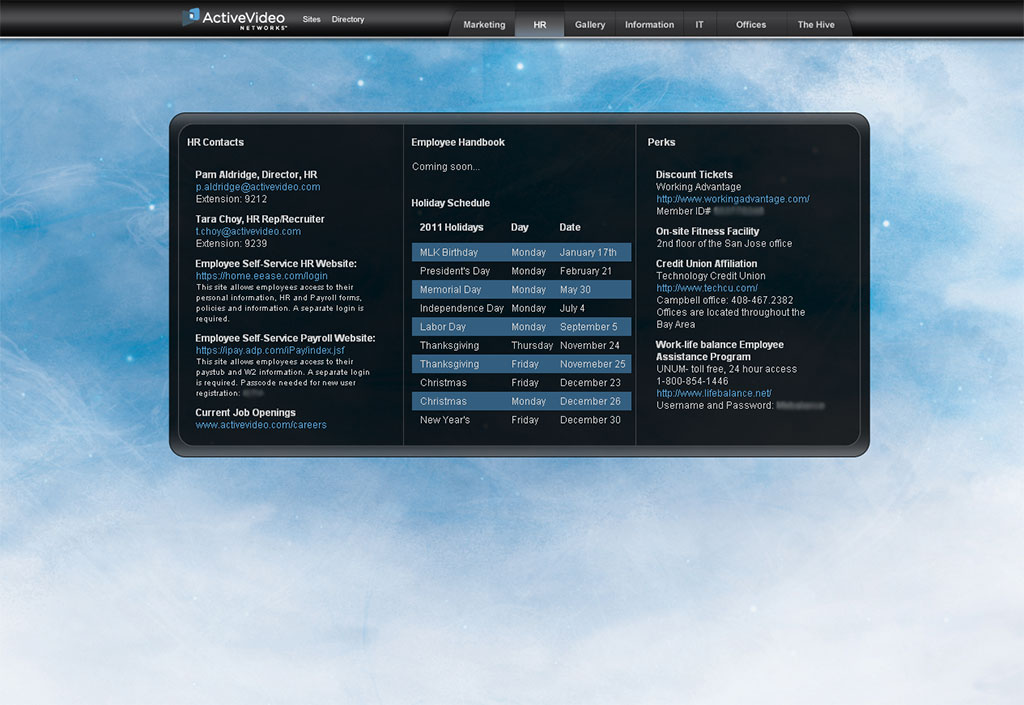Select the New Year's row
The height and width of the screenshot is (705, 1024).
point(521,420)
